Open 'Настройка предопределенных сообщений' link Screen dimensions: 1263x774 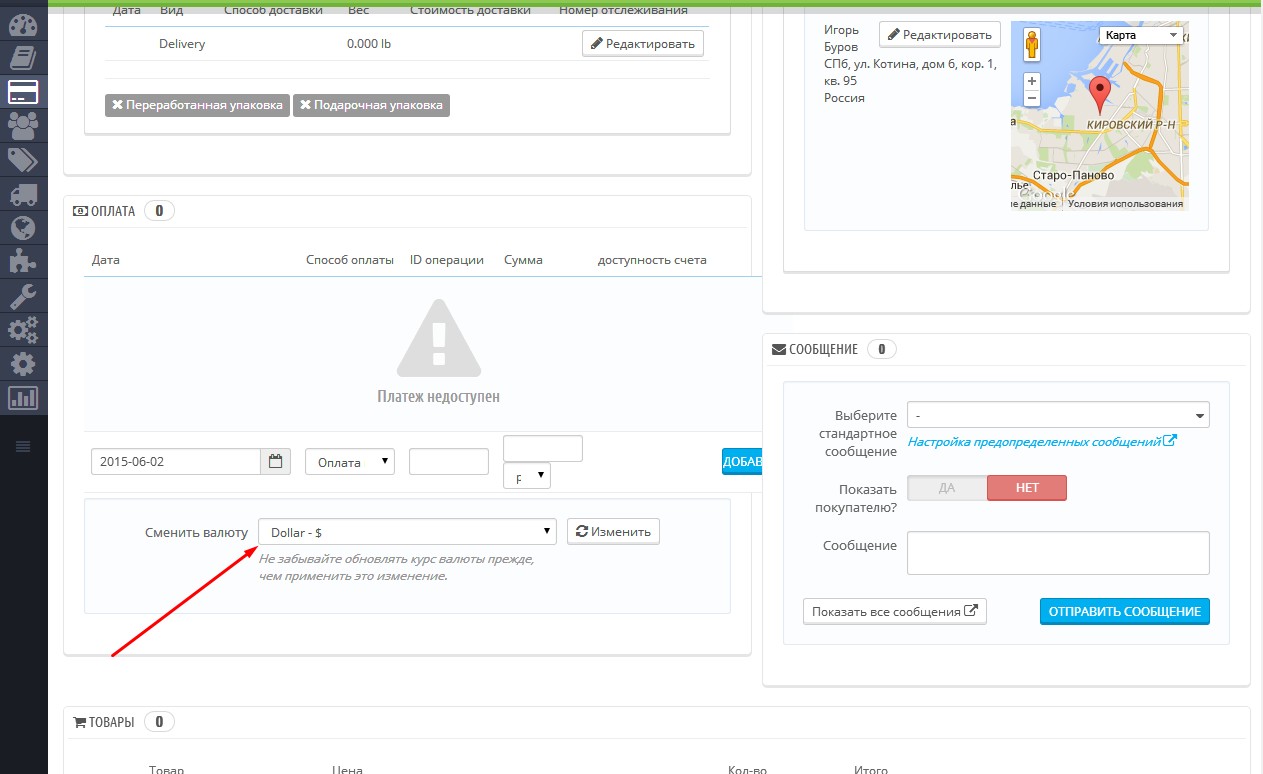point(1042,441)
